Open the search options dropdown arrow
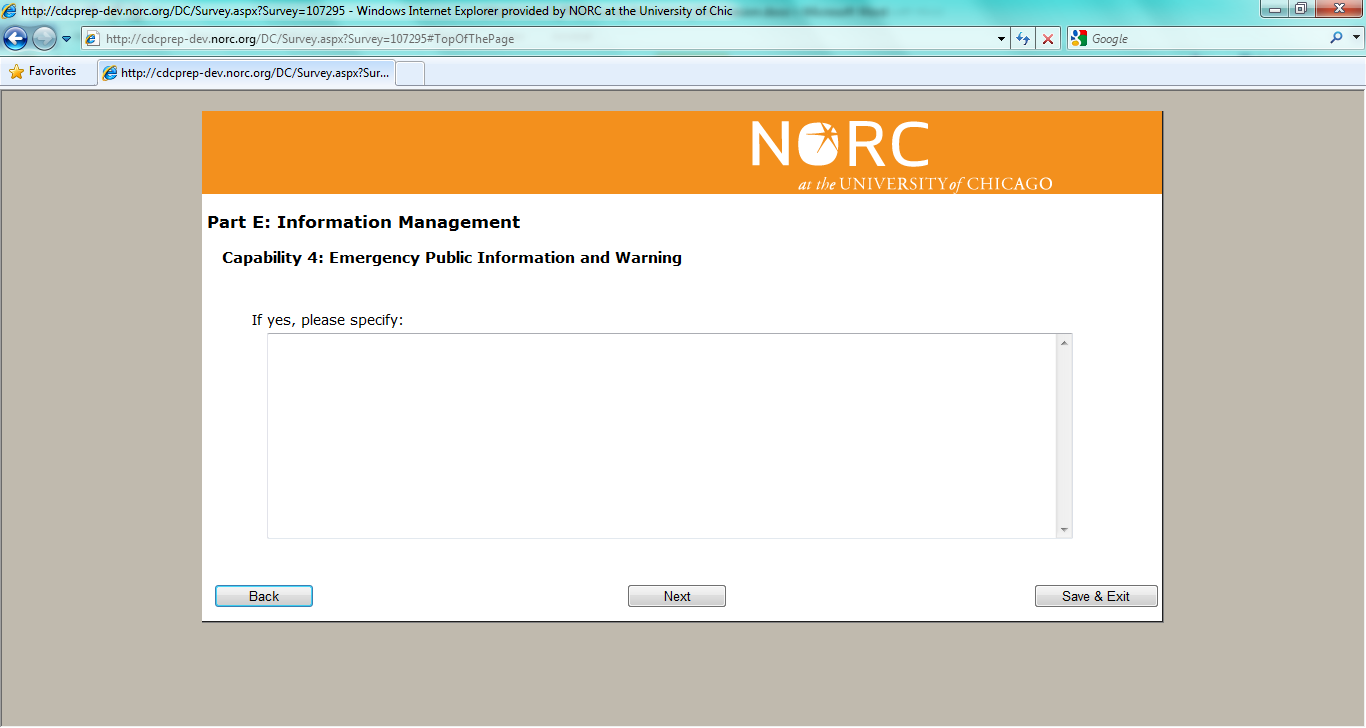The height and width of the screenshot is (728, 1366). click(1356, 39)
